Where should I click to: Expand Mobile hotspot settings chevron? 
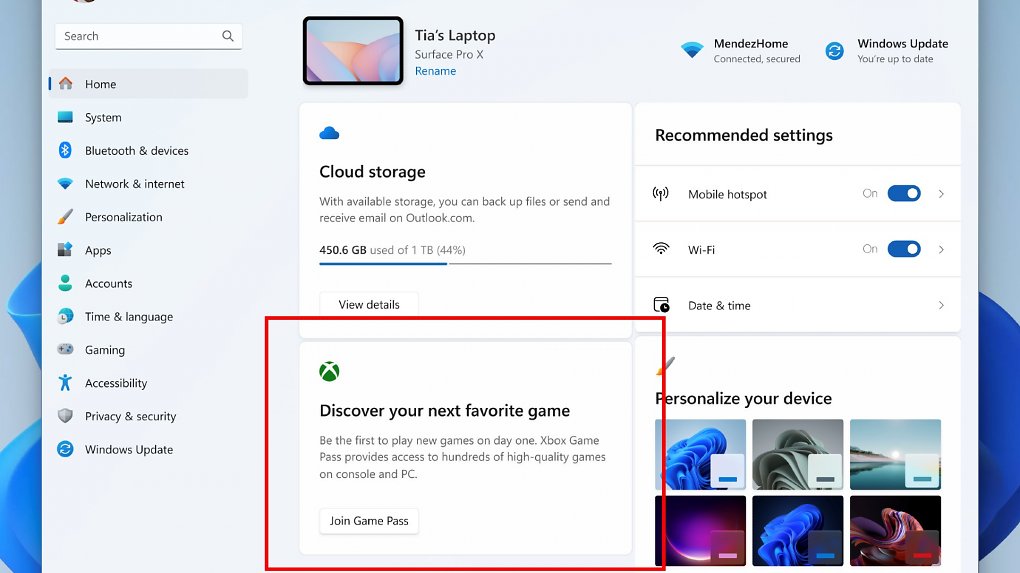coord(941,194)
